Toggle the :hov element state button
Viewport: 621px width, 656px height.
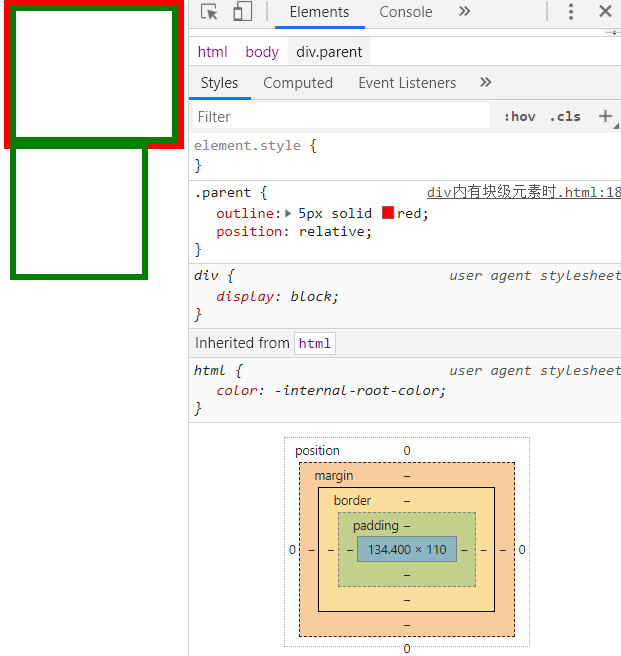(x=520, y=116)
